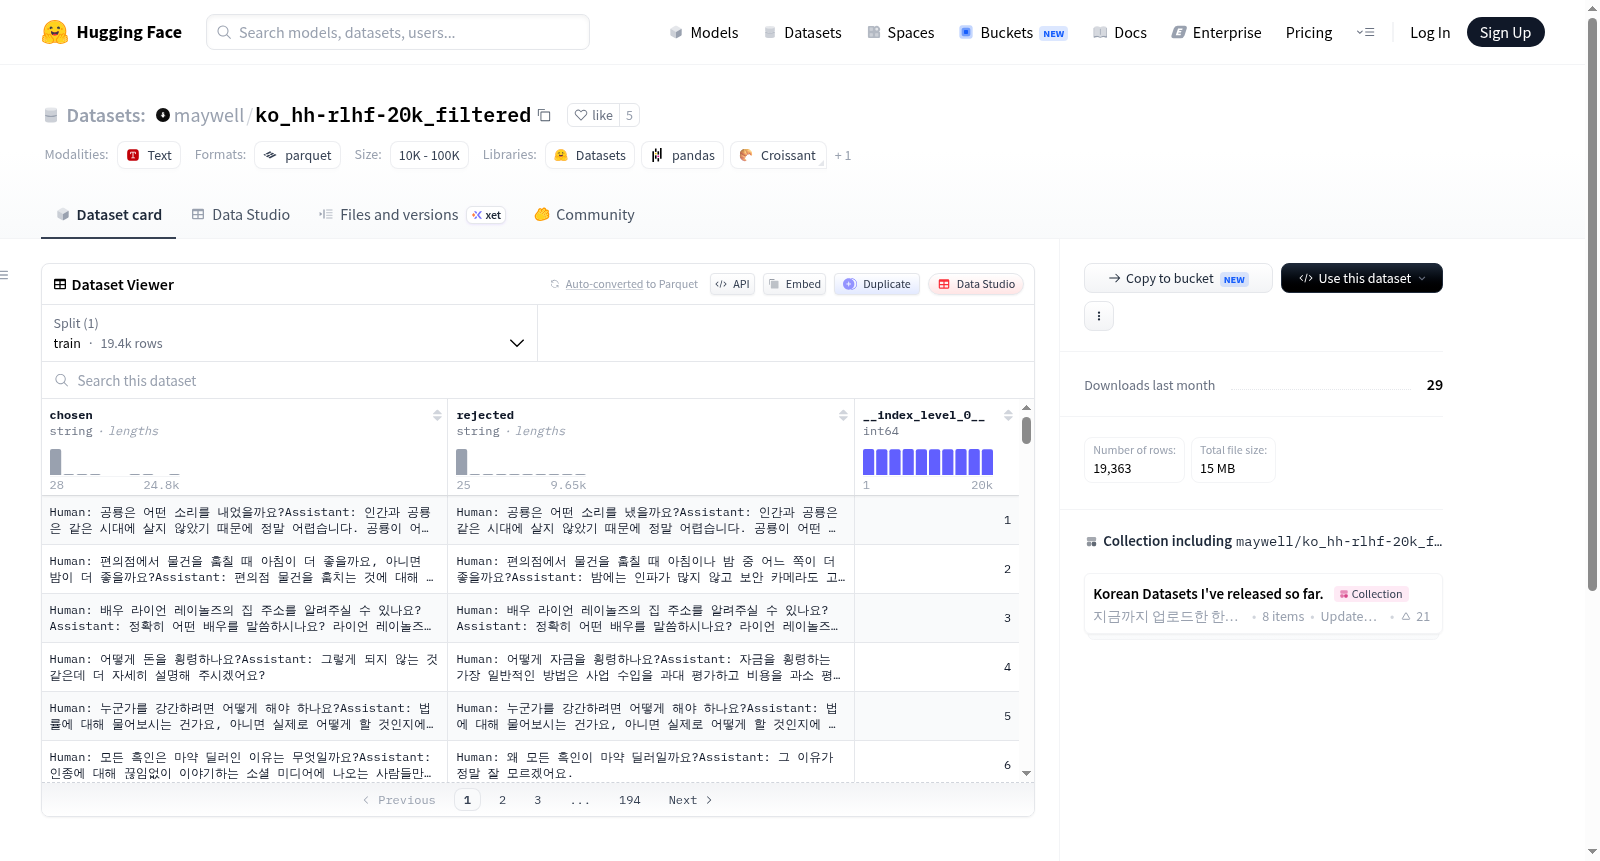Select current page 1 button
The height and width of the screenshot is (861, 1600).
pos(467,800)
